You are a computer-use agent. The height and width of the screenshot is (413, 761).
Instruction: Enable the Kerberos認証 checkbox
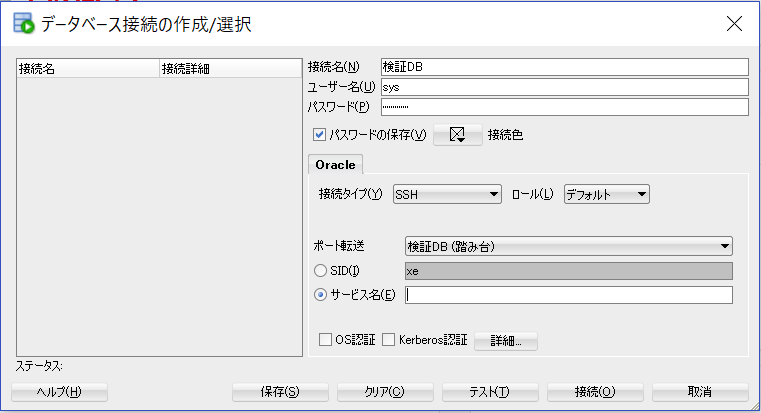[x=388, y=340]
